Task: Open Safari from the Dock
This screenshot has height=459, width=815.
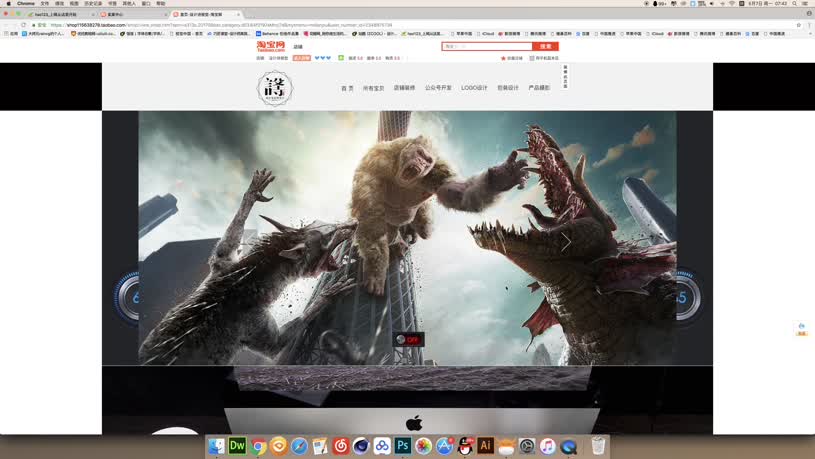Action: (x=299, y=446)
